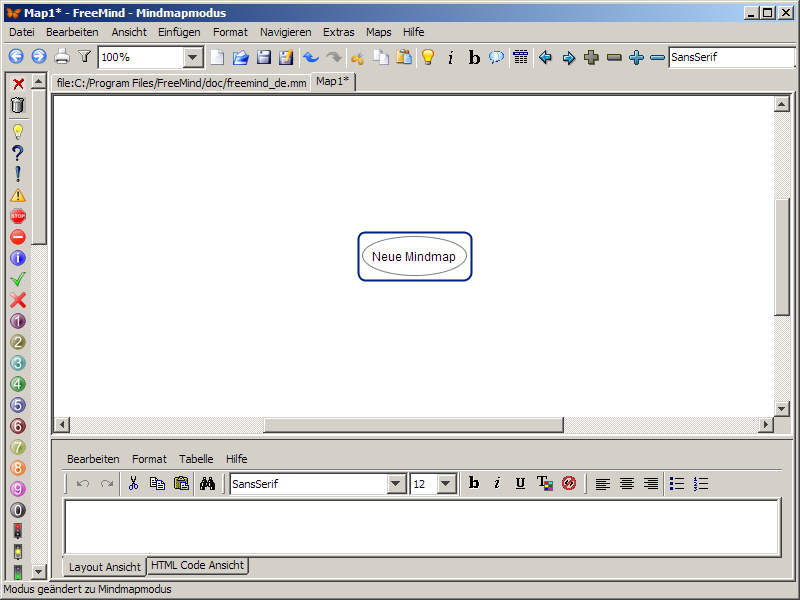Toggle italic in the note editor toolbar

pyautogui.click(x=497, y=484)
